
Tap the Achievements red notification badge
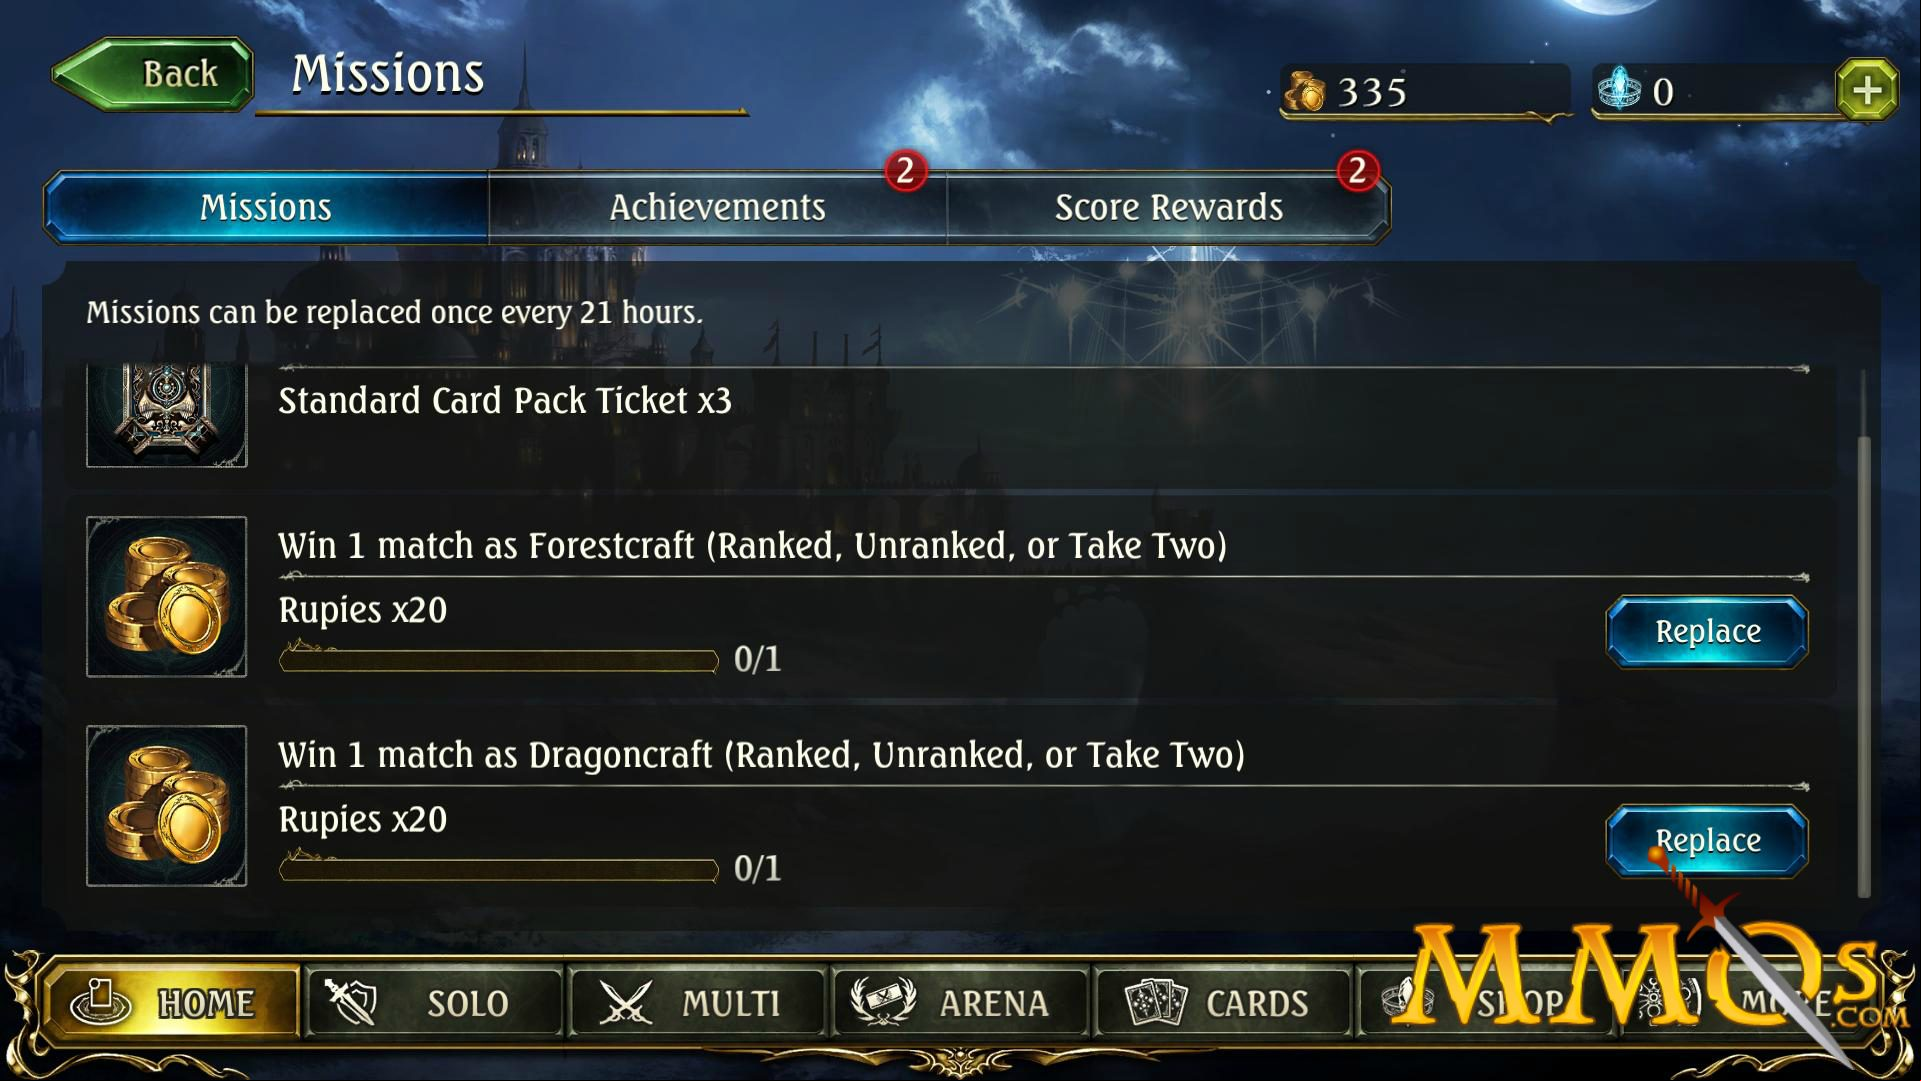[x=905, y=171]
